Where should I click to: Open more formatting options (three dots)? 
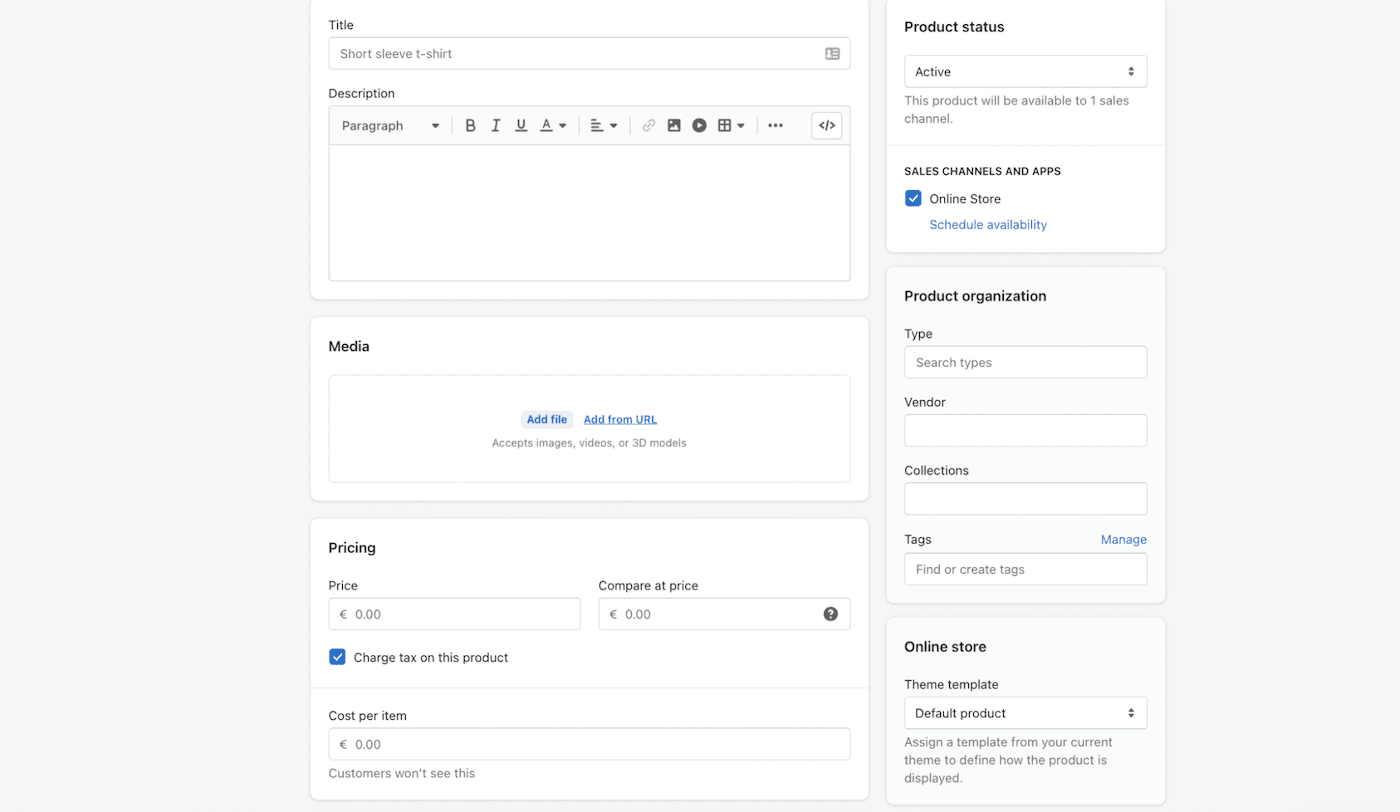pos(776,126)
